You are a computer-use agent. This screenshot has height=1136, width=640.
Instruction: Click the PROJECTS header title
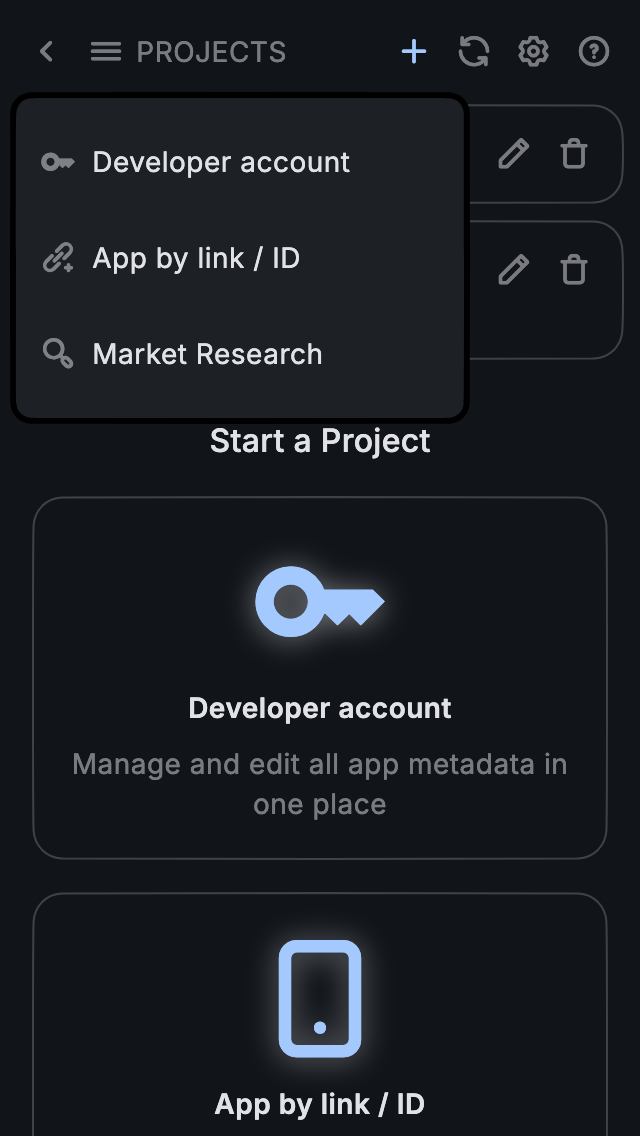tap(211, 52)
